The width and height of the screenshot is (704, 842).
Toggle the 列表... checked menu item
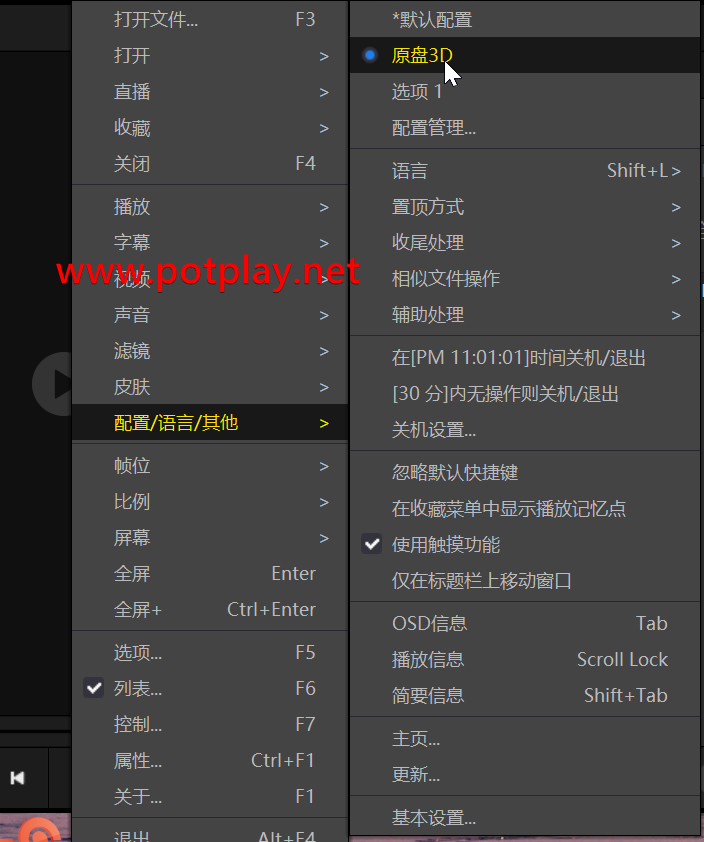[x=210, y=688]
